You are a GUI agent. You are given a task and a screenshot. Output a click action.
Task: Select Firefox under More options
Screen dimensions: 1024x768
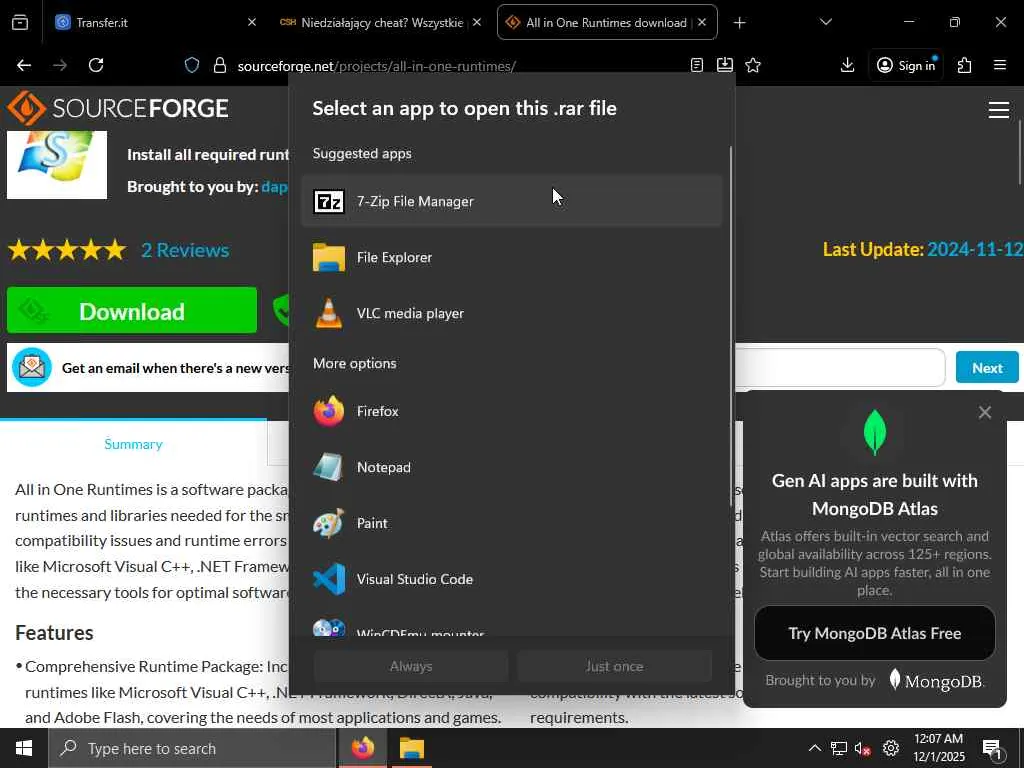(x=511, y=411)
